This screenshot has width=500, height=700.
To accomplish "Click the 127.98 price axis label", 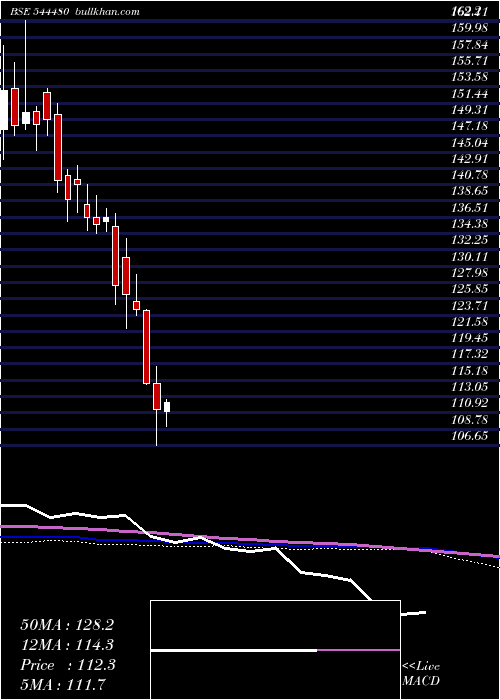I will click(468, 273).
